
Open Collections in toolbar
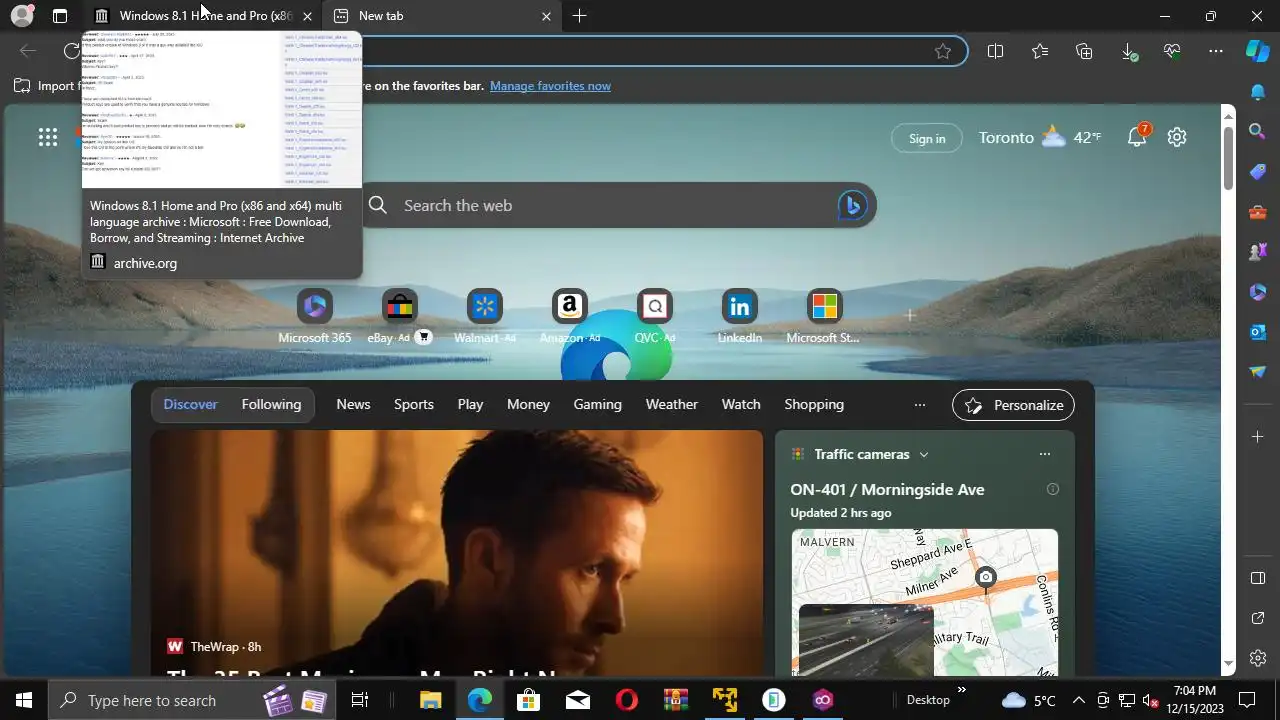click(x=1084, y=51)
